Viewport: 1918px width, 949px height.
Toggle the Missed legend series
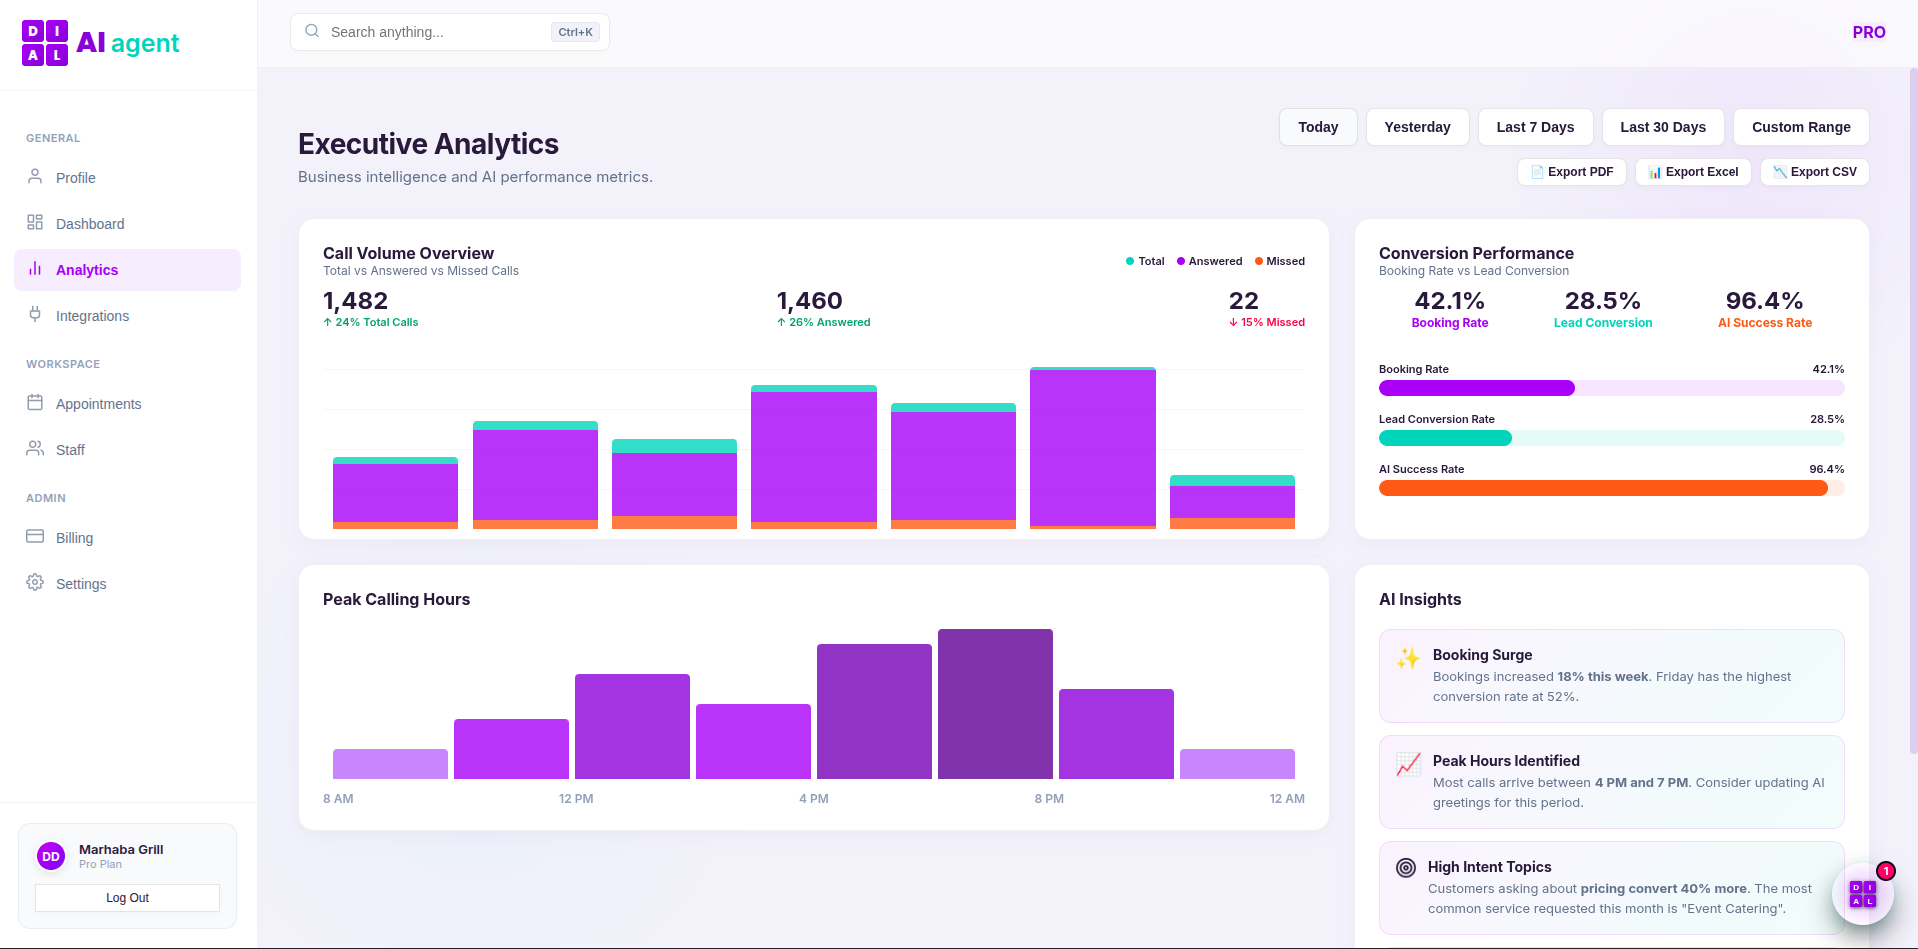(x=1280, y=261)
